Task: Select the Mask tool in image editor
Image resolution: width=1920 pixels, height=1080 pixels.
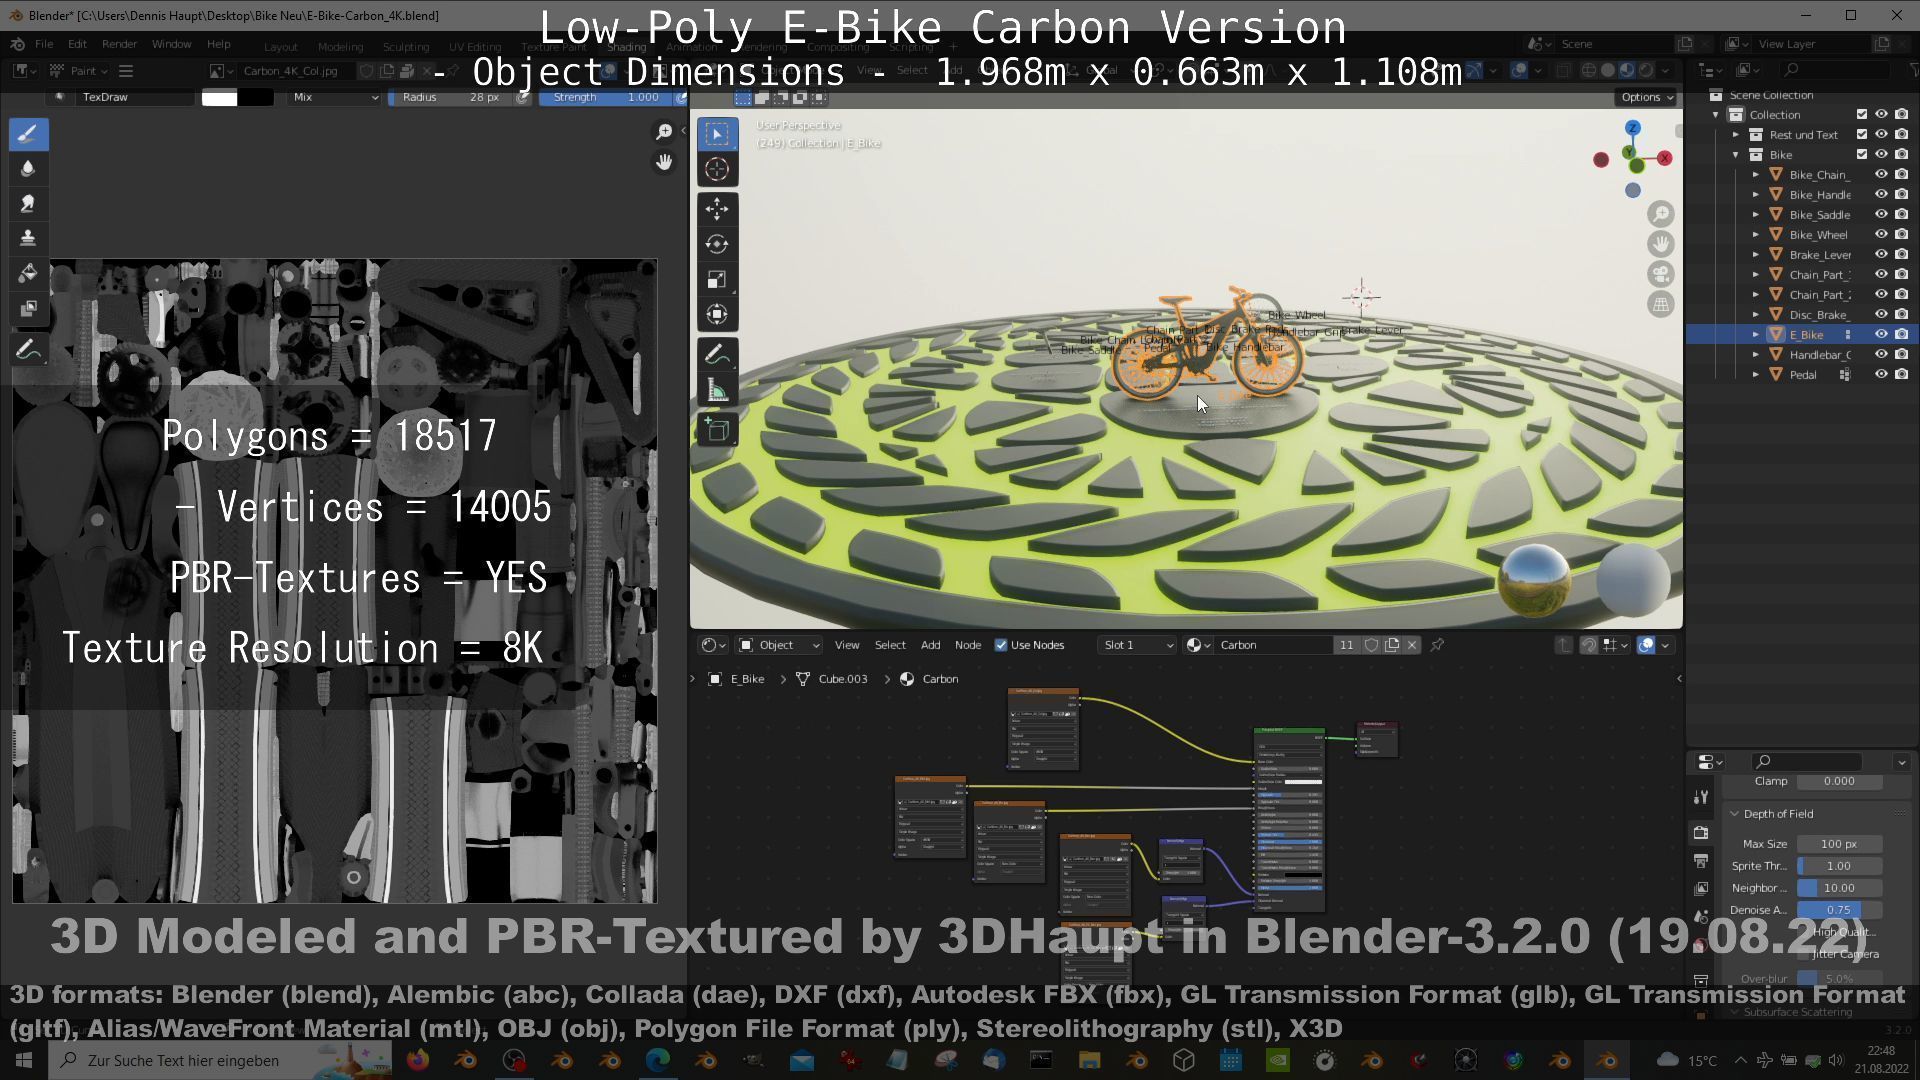Action: tap(28, 308)
